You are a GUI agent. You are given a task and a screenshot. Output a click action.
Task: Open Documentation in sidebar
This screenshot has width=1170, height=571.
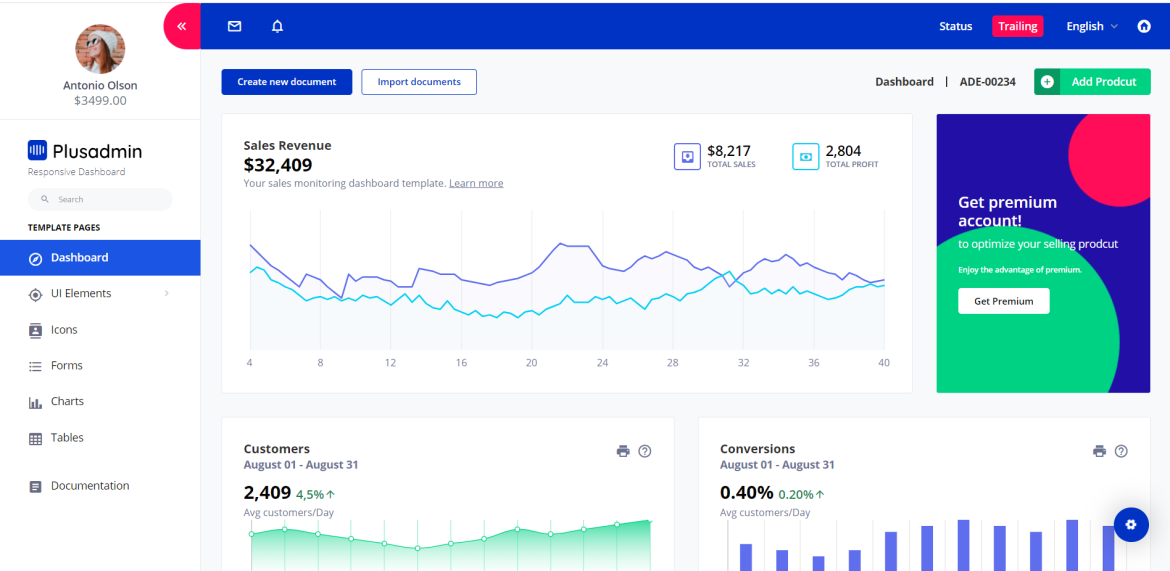coord(100,486)
